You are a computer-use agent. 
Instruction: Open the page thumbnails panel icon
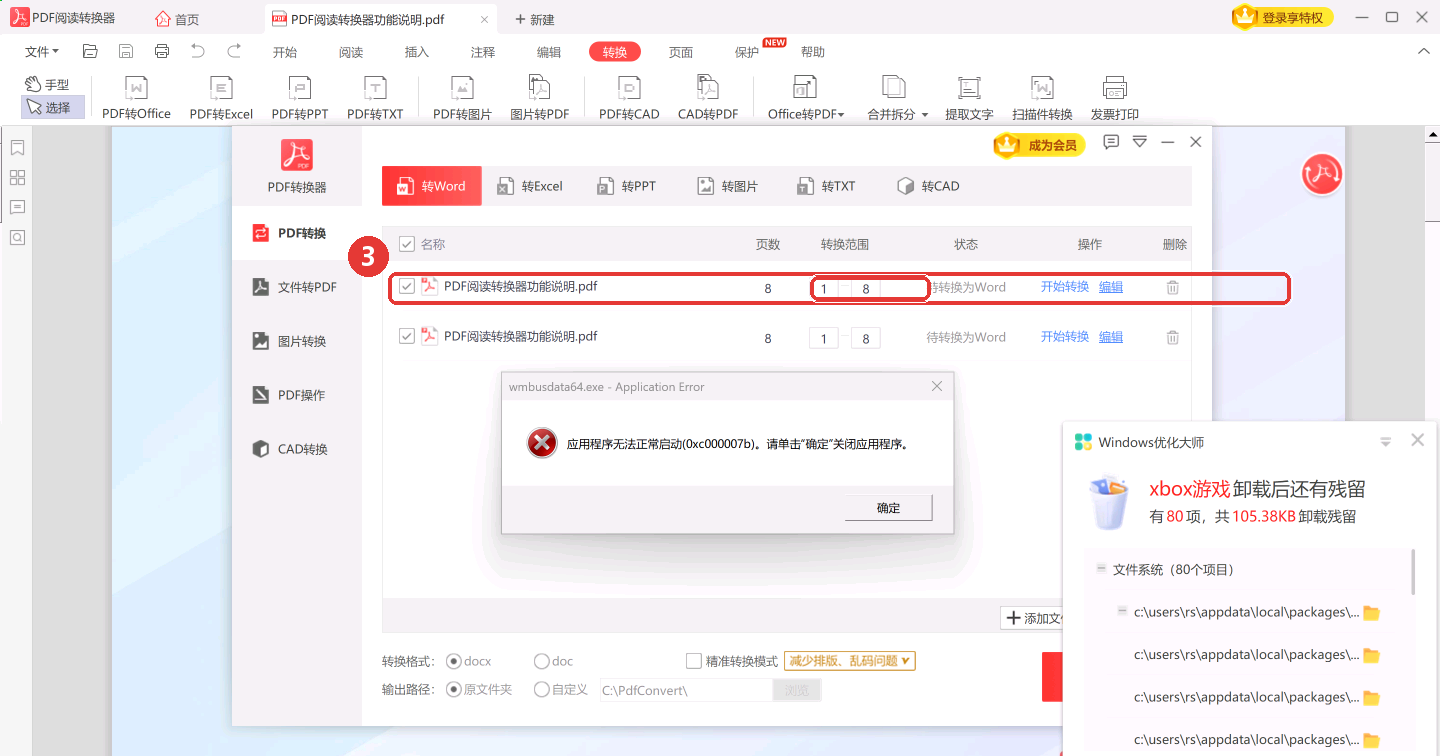17,178
